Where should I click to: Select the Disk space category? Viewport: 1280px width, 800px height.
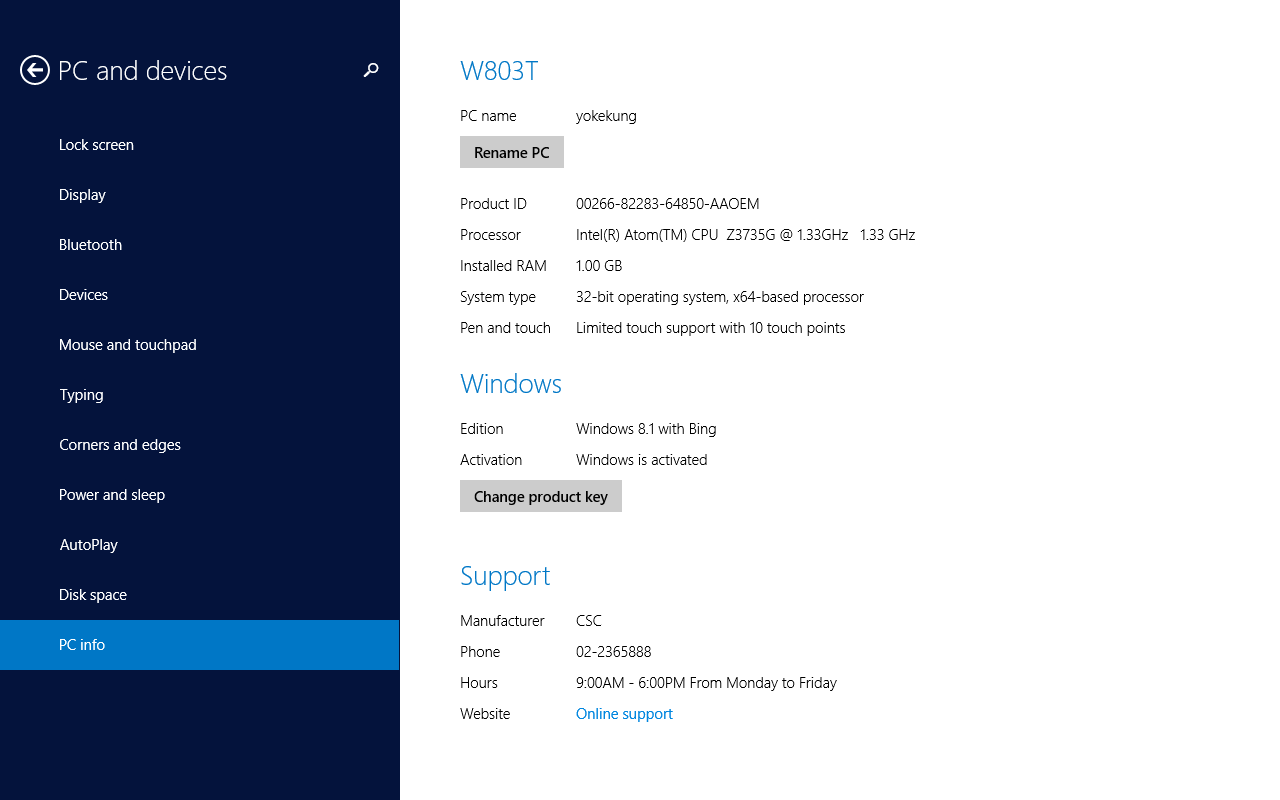click(x=199, y=595)
